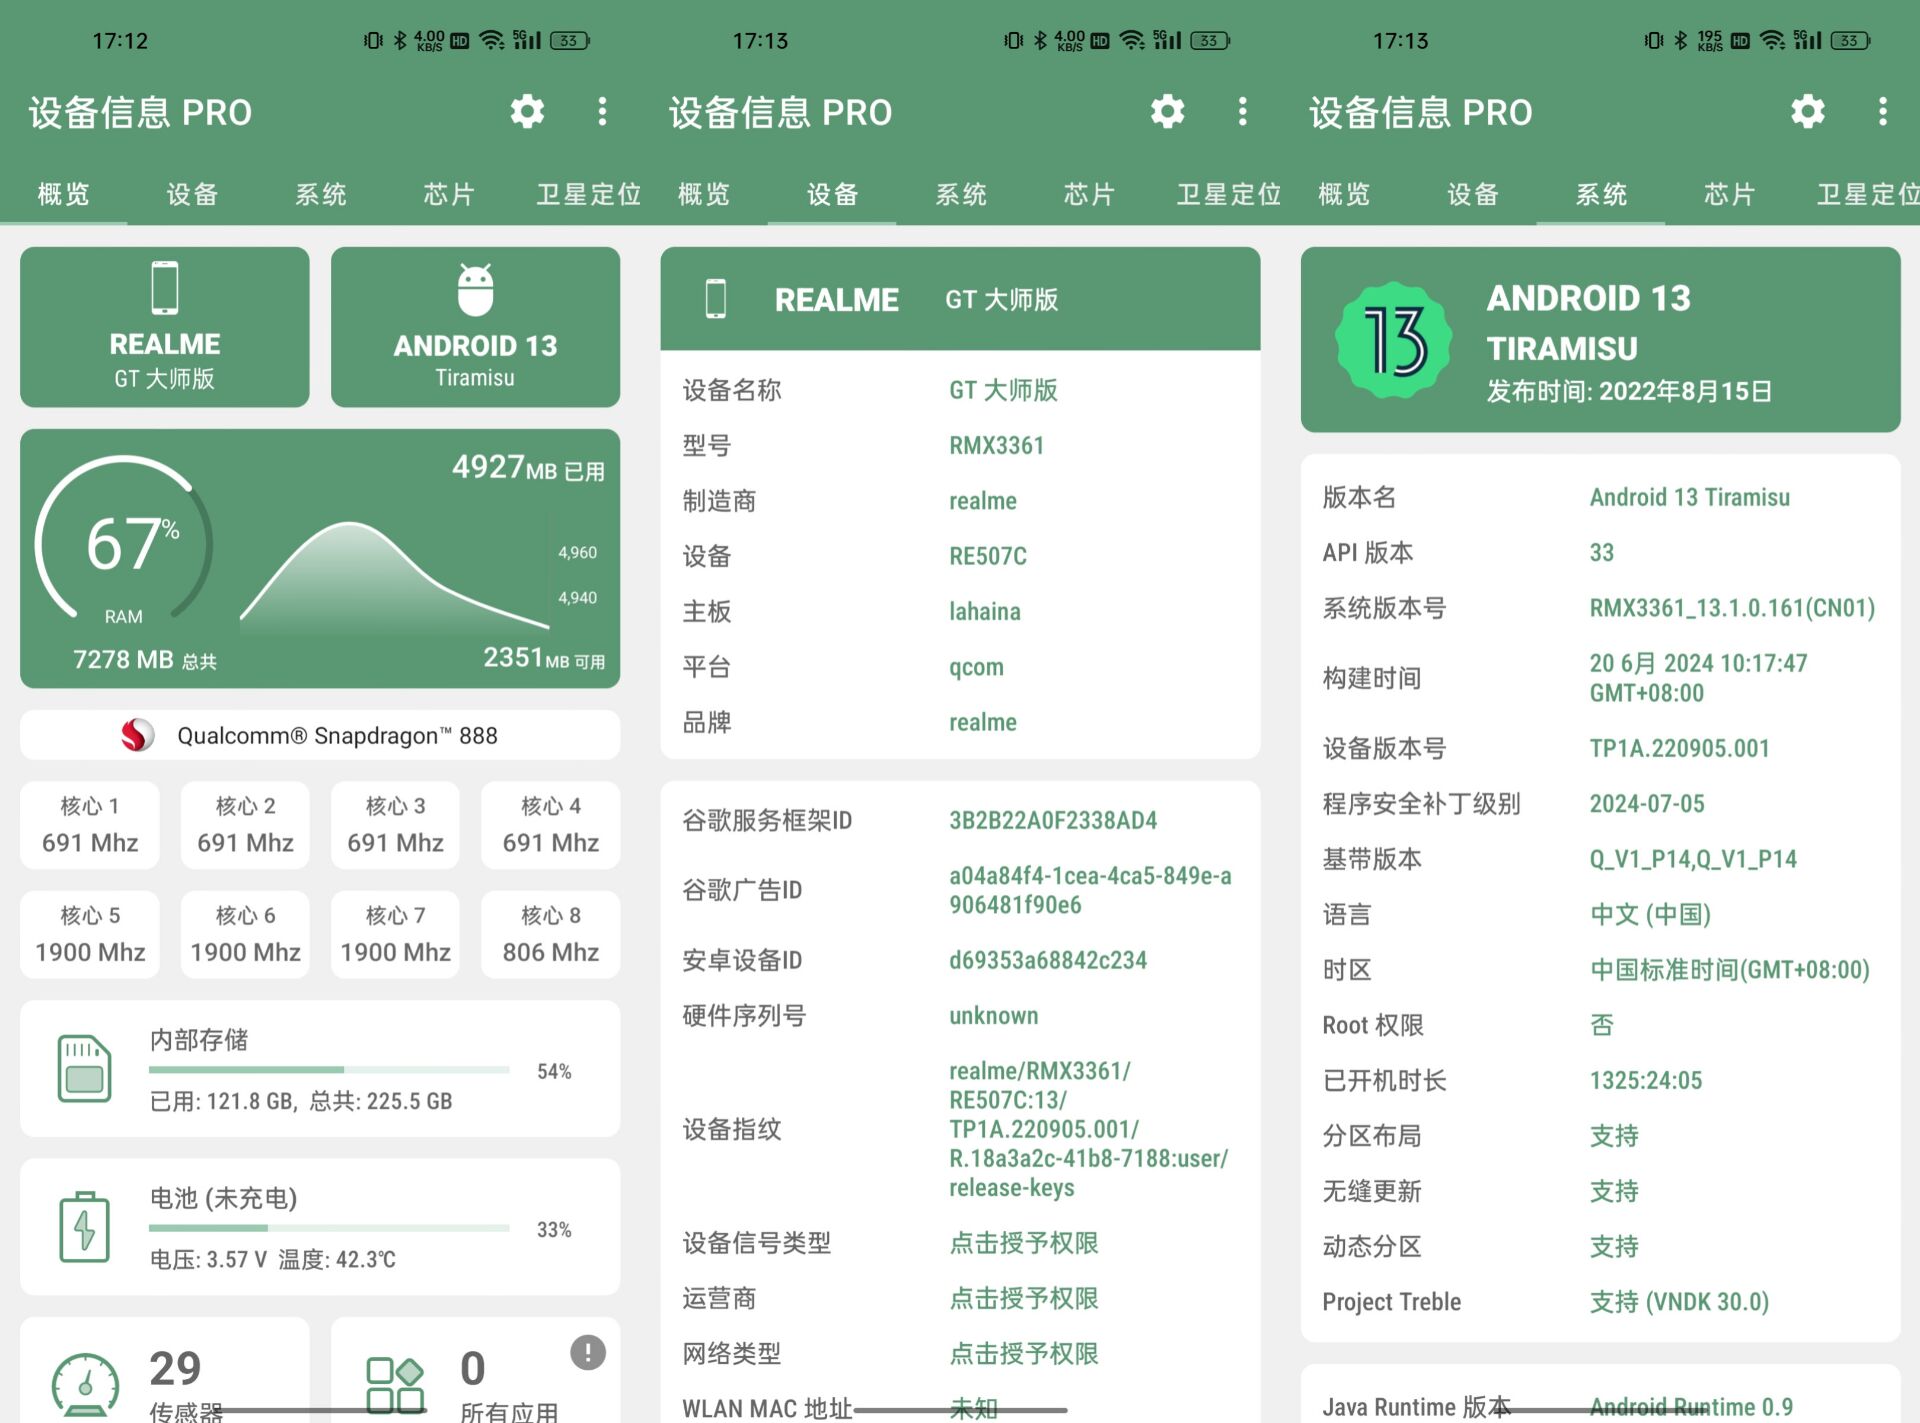Switch to 系统 tab in second screen
This screenshot has width=1920, height=1423.
click(x=961, y=194)
